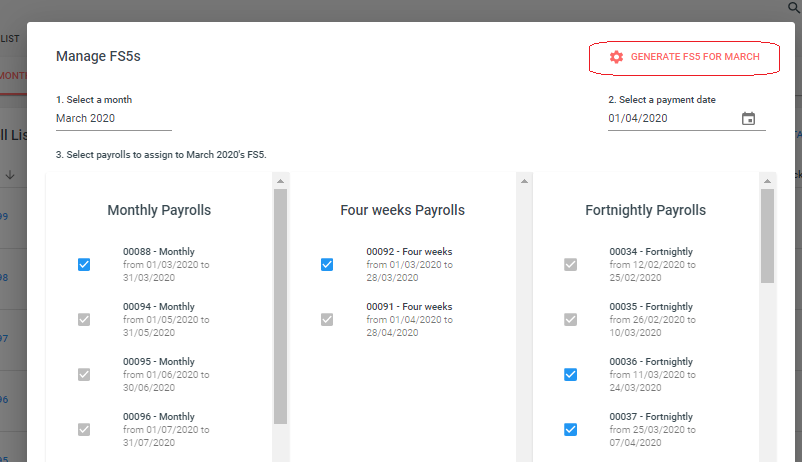Toggle checkbox for 00094 - Monthly
The width and height of the screenshot is (802, 462).
point(84,320)
